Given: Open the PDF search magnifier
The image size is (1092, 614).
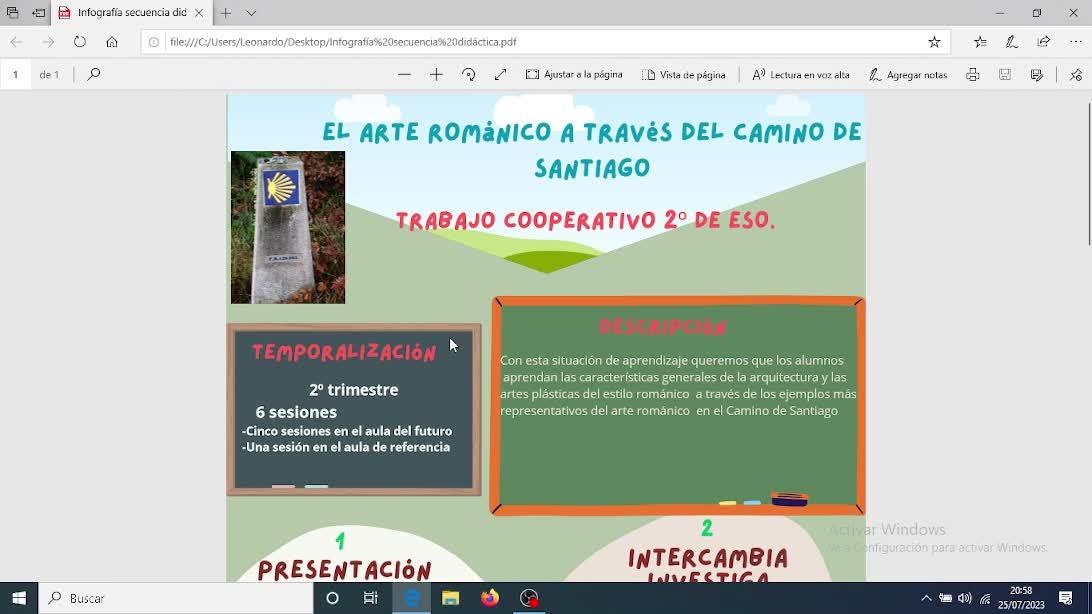Looking at the screenshot, I should pyautogui.click(x=94, y=74).
